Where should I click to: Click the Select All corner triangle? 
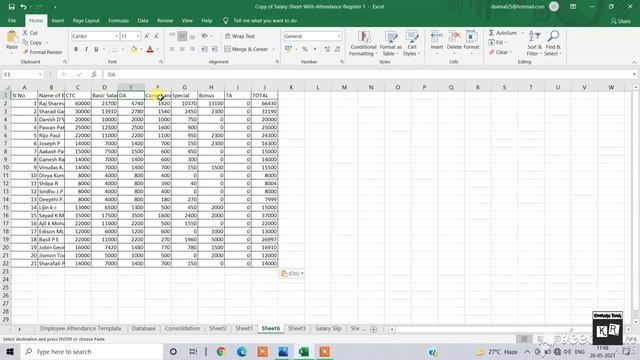[7, 87]
